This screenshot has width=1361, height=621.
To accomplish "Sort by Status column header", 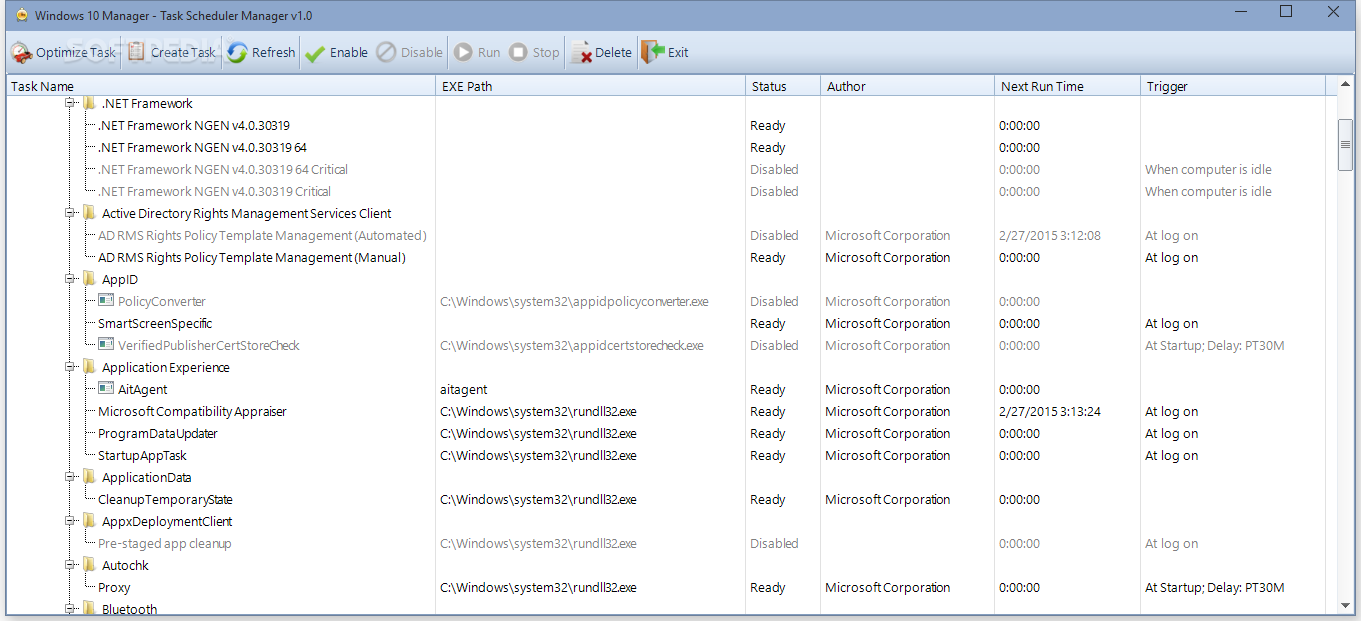I will point(783,86).
